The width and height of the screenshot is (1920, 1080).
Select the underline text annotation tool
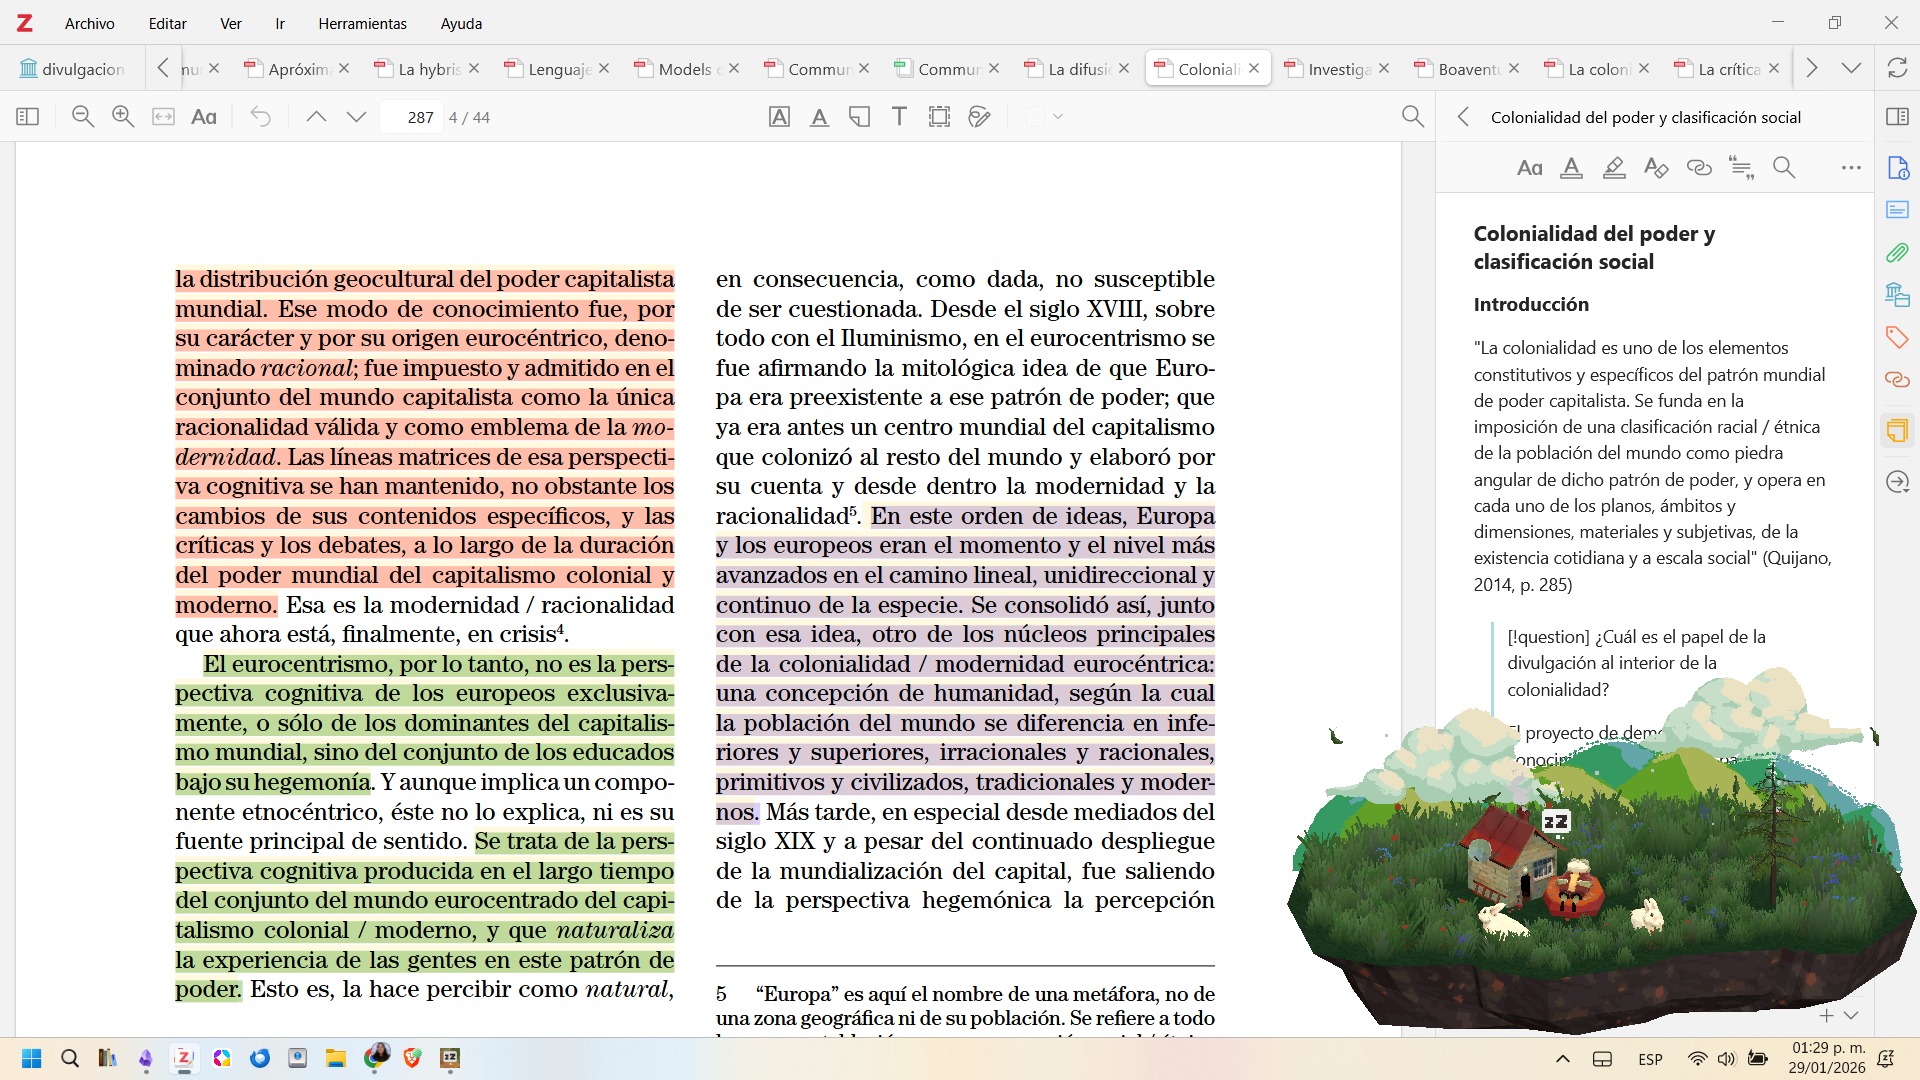click(x=820, y=117)
